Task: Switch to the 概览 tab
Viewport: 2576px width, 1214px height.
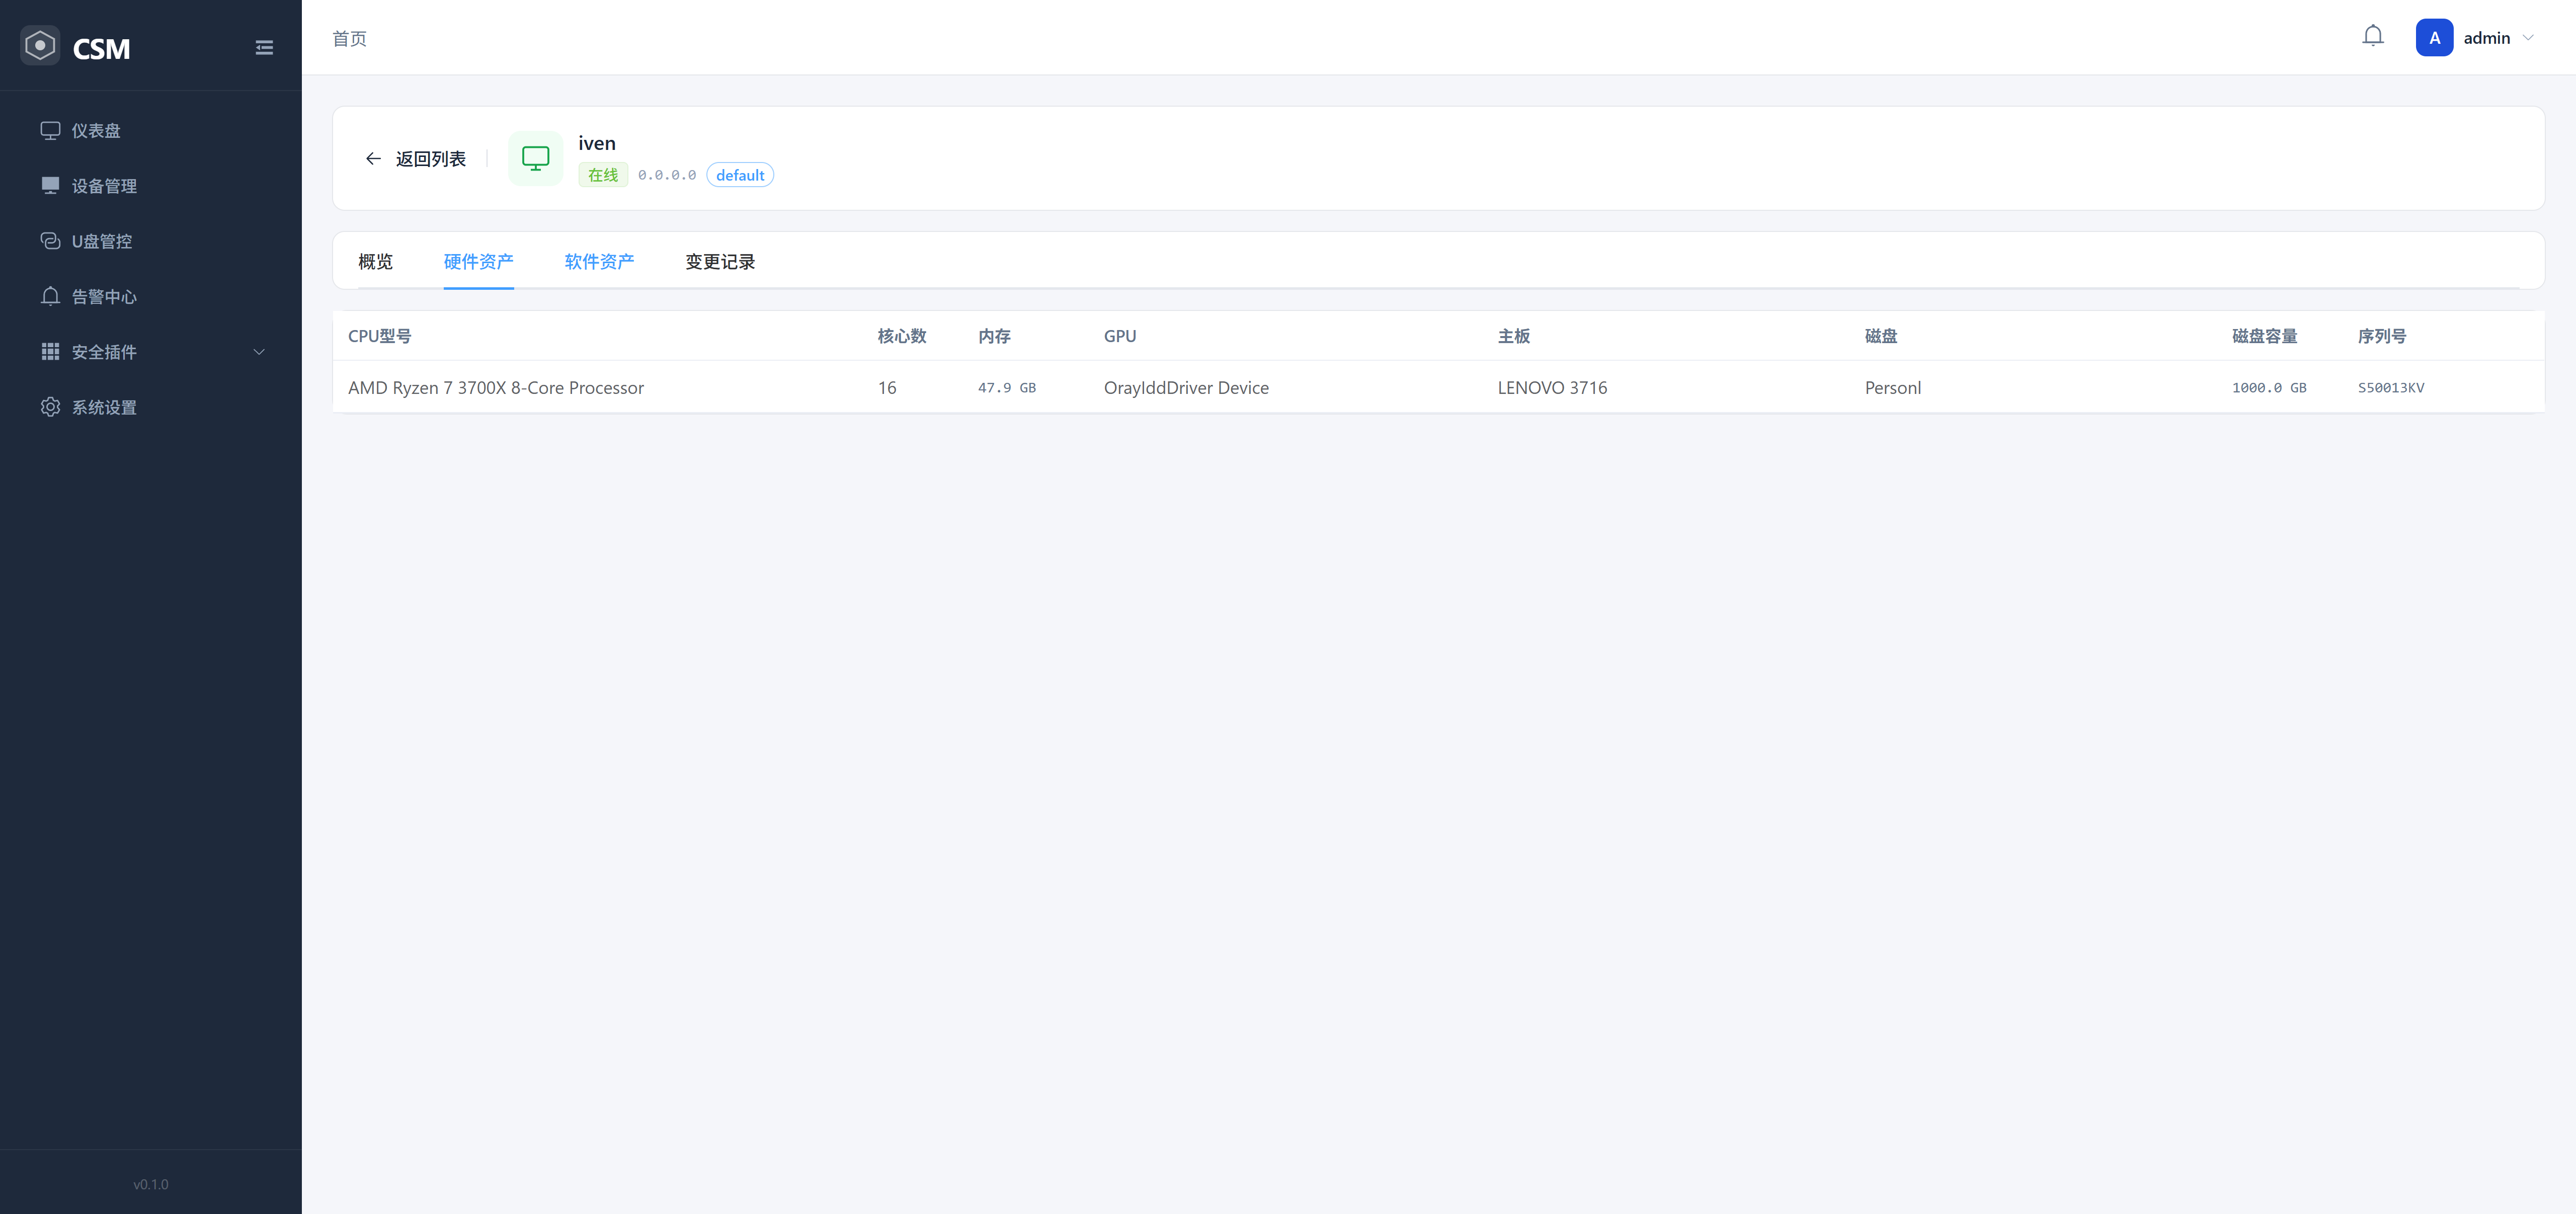Action: 375,262
